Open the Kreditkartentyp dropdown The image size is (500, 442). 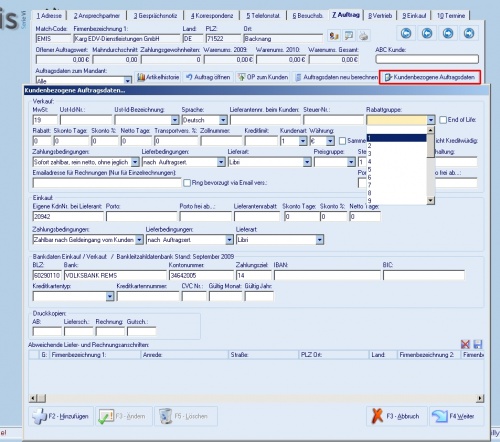110,296
